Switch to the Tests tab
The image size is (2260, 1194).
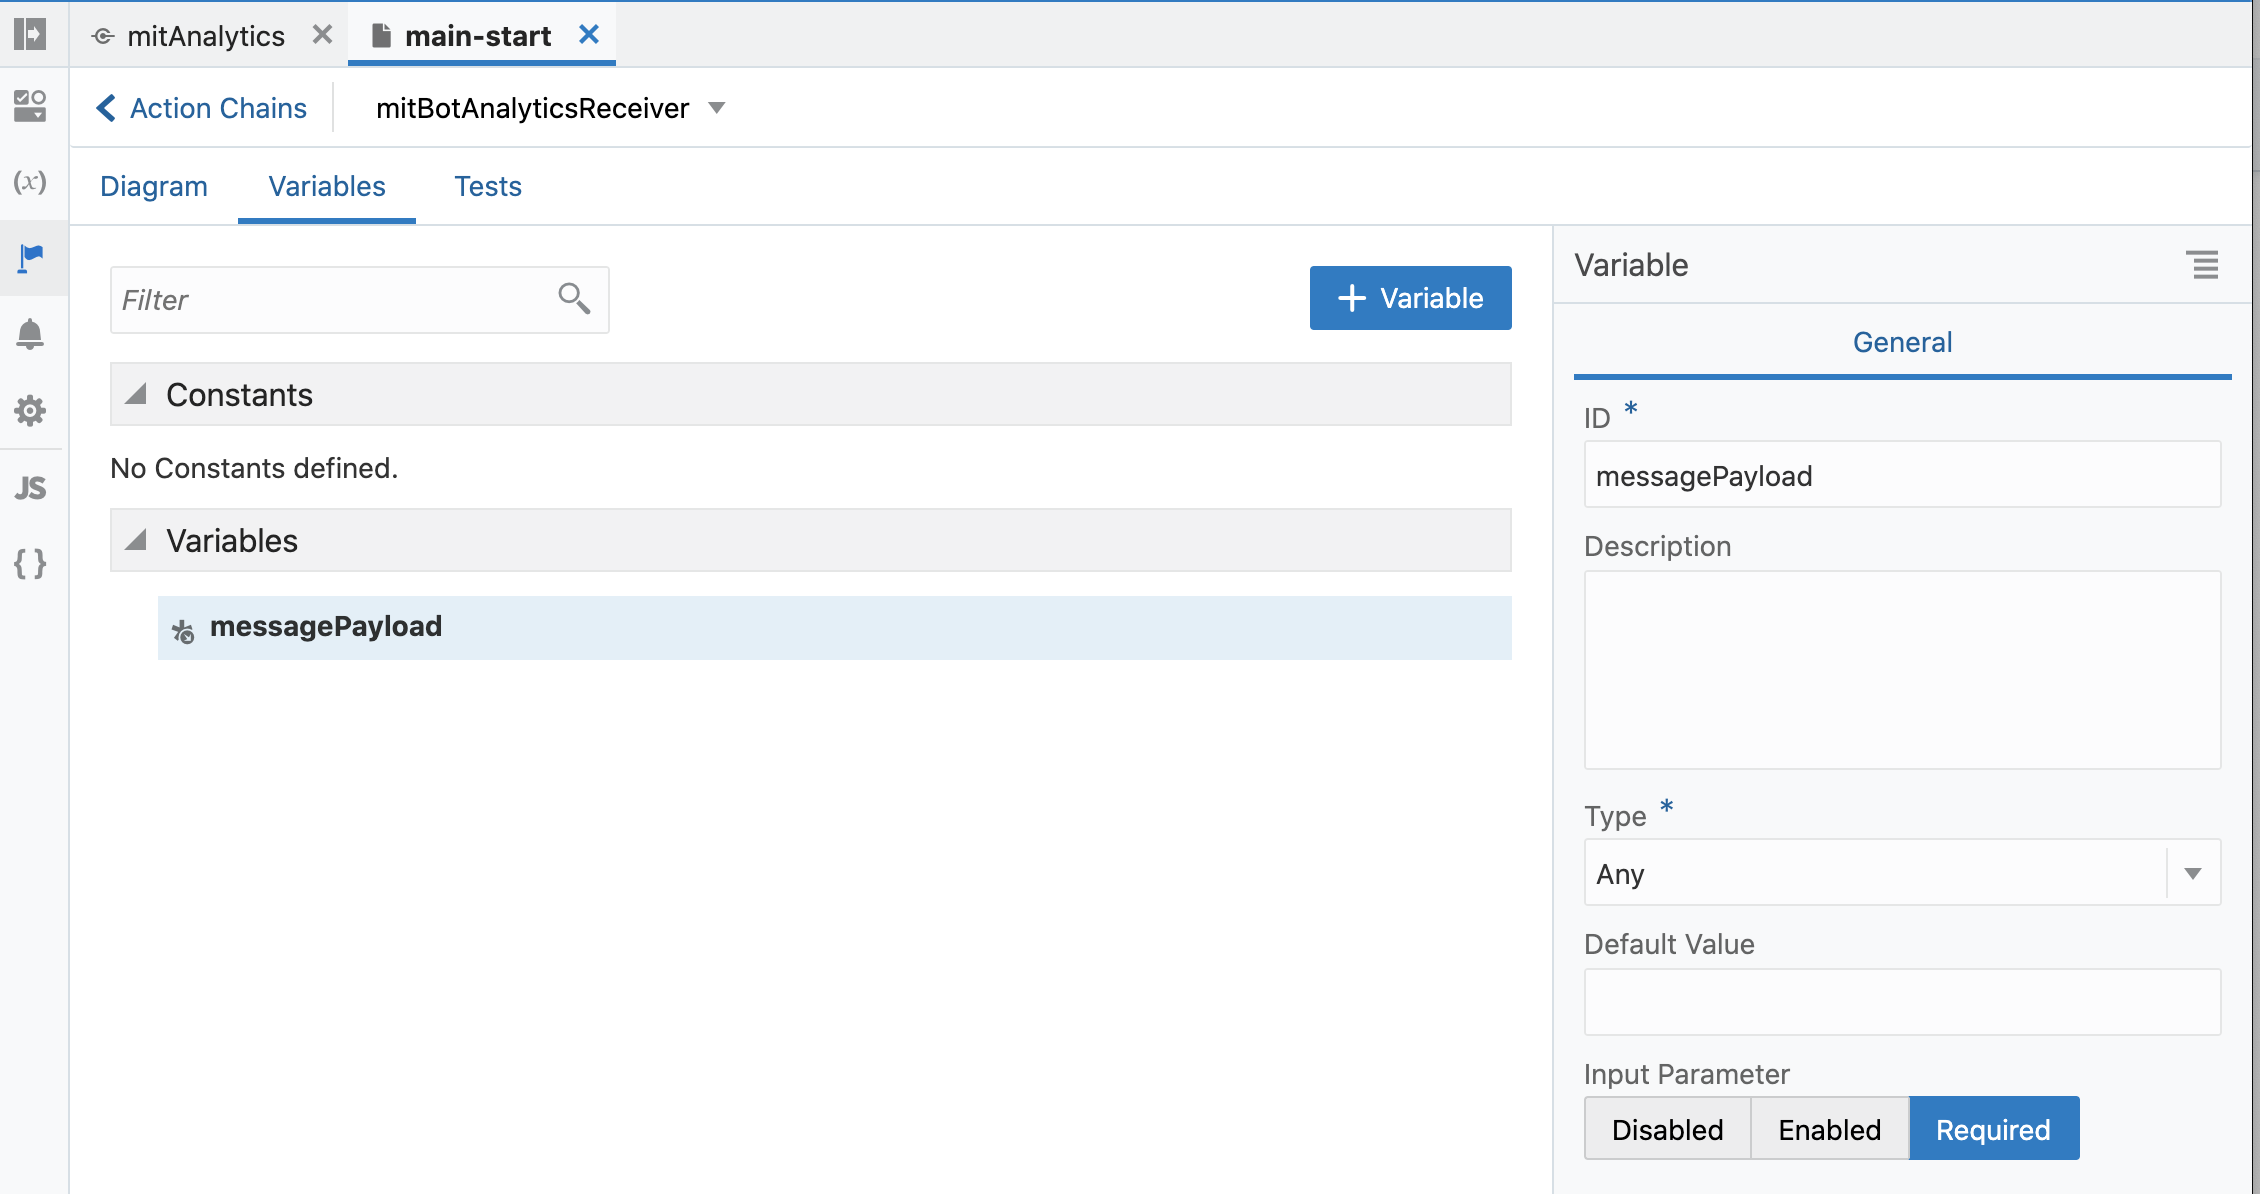pos(488,186)
